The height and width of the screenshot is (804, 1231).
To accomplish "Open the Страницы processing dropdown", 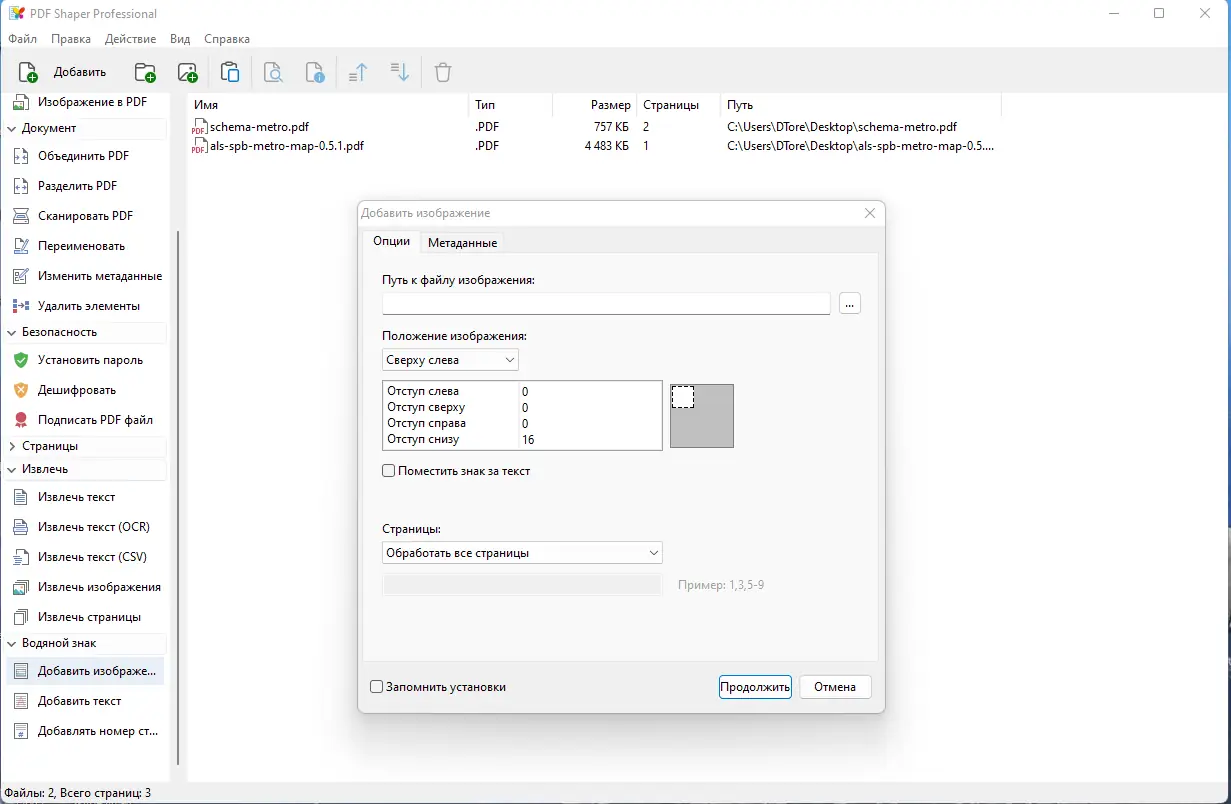I will tap(522, 553).
